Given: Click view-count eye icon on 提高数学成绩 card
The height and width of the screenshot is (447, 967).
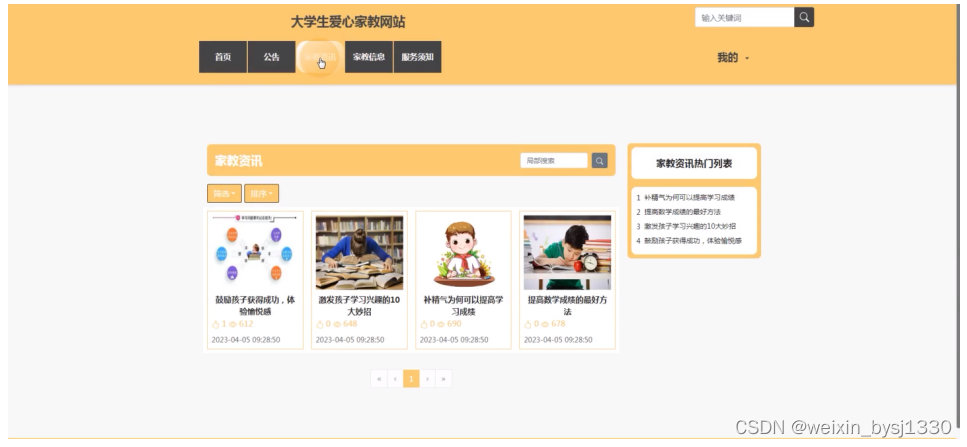Looking at the screenshot, I should click(546, 324).
